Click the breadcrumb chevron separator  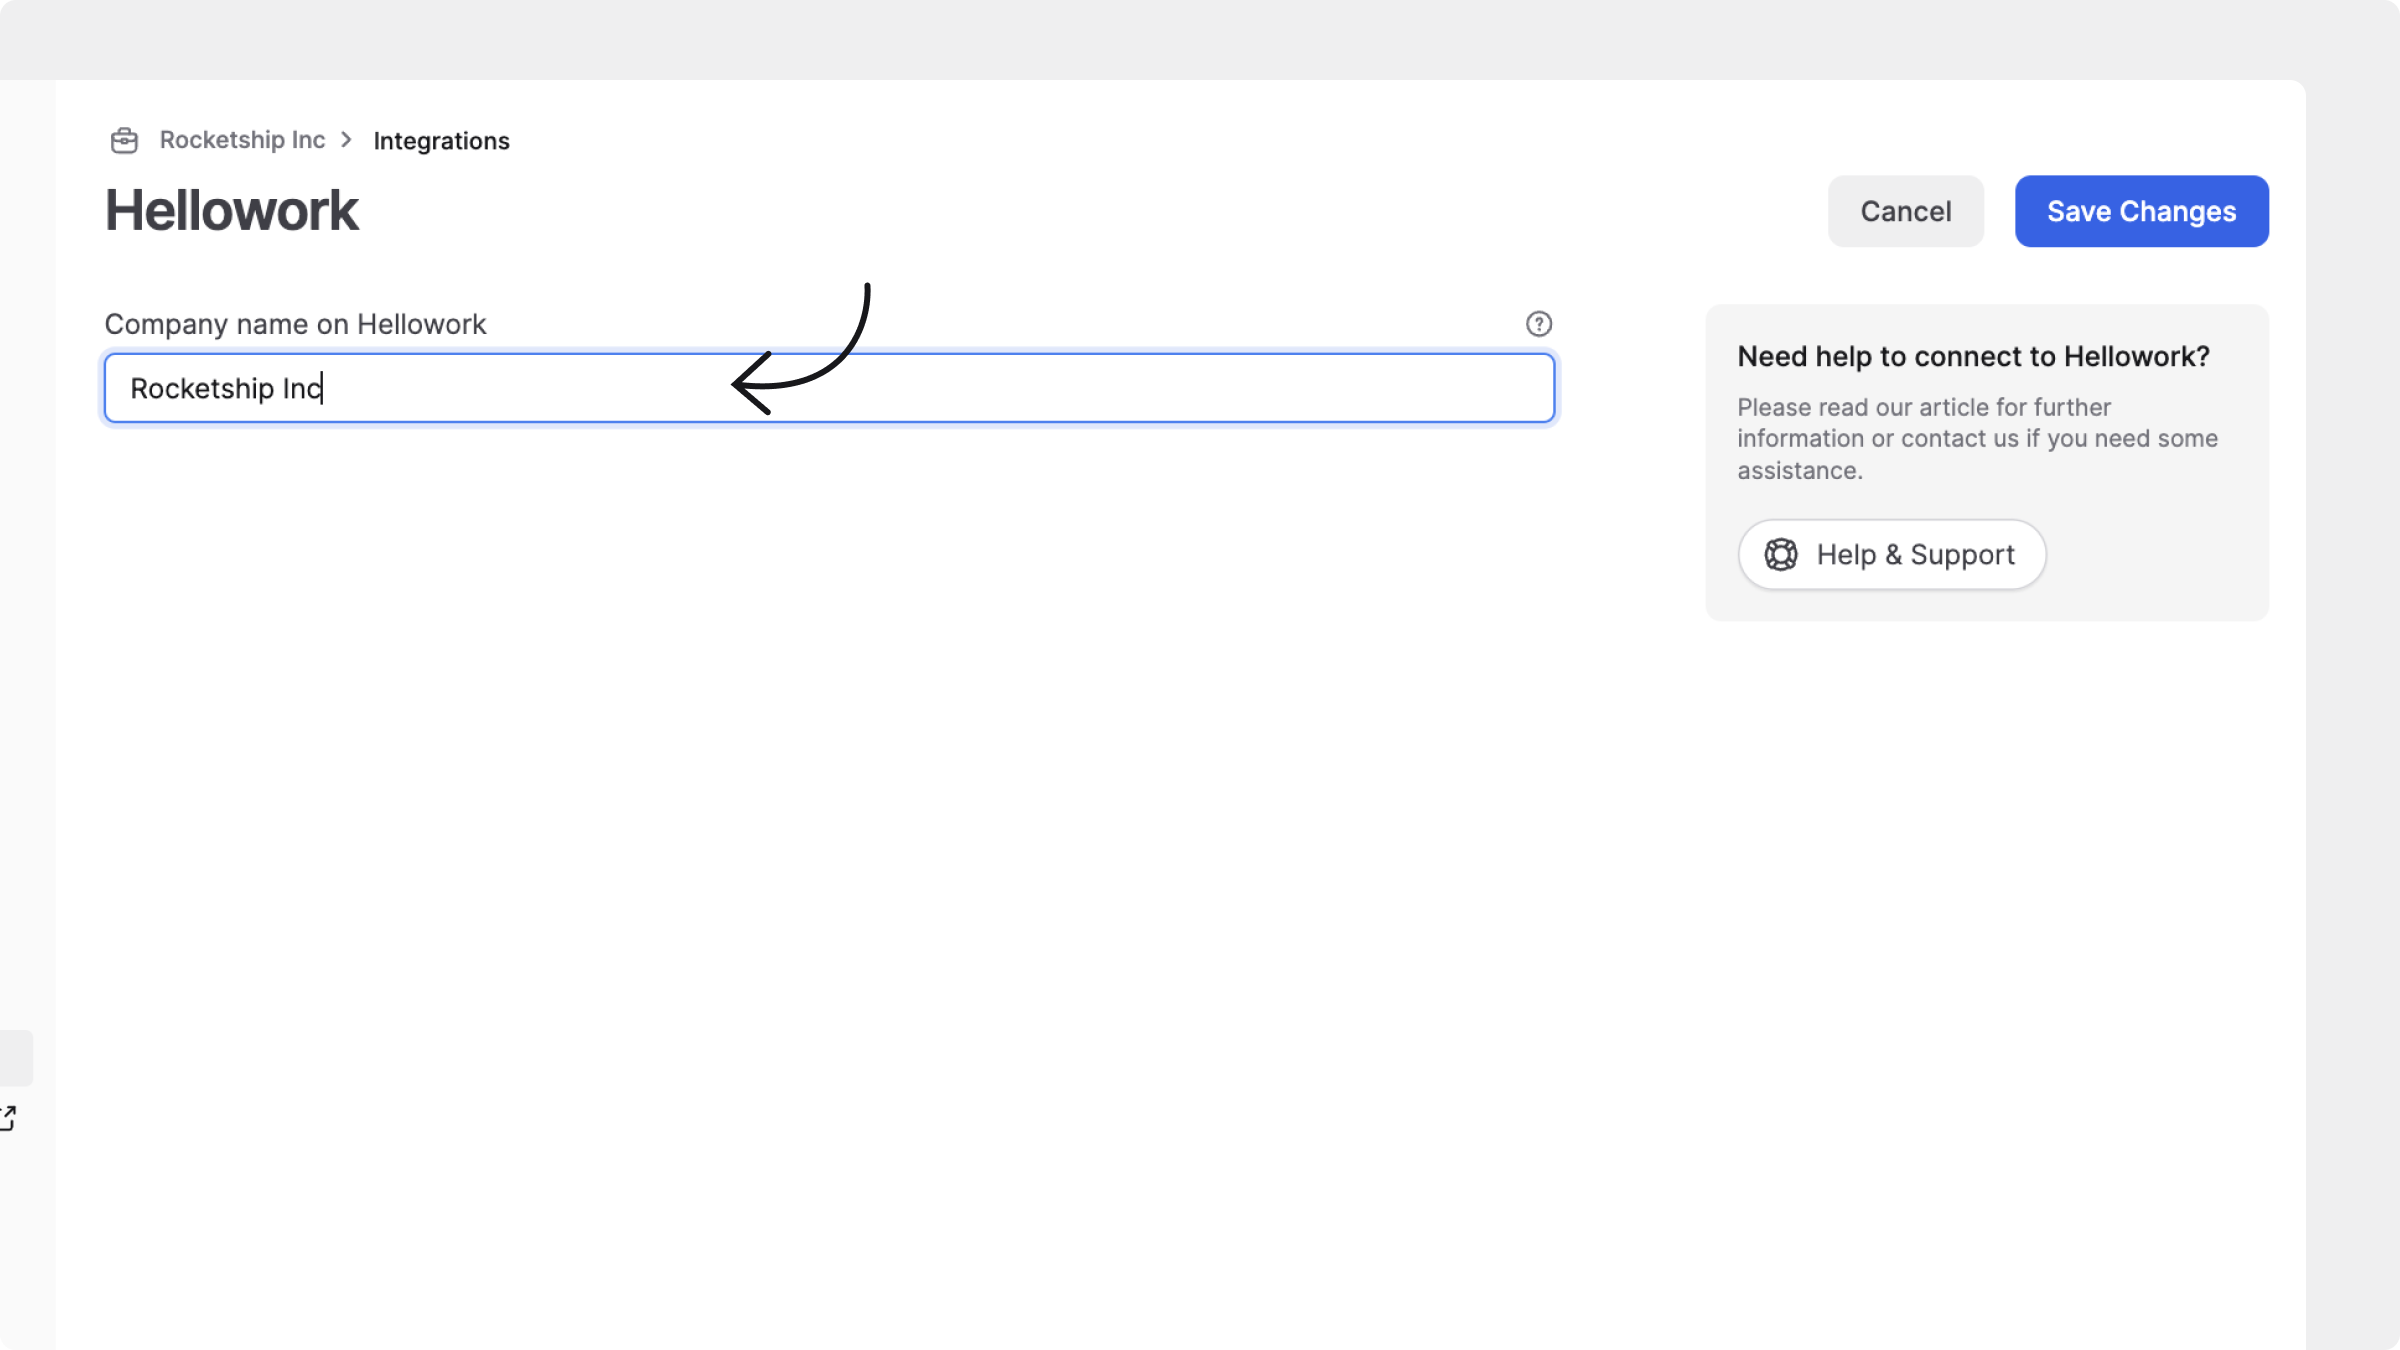(347, 140)
